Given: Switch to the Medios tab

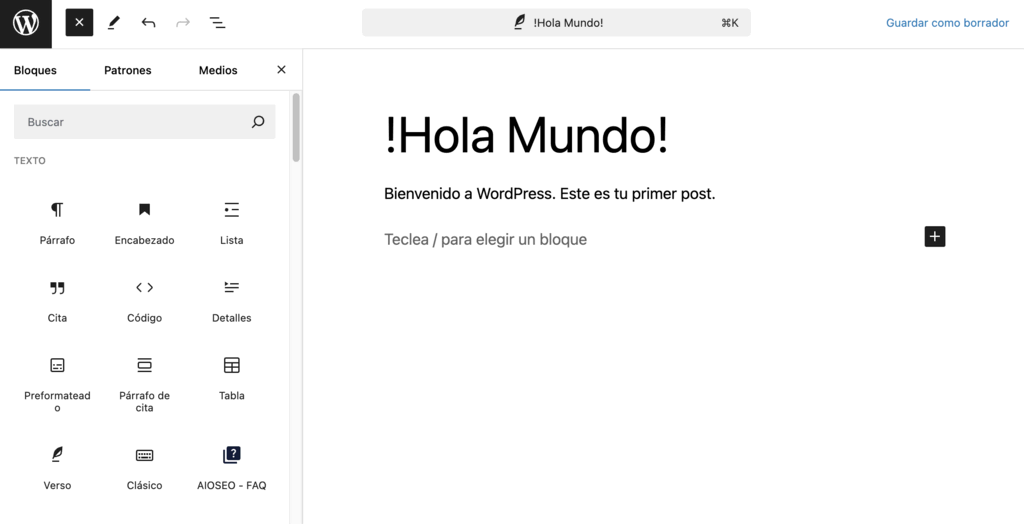Looking at the screenshot, I should tap(218, 70).
